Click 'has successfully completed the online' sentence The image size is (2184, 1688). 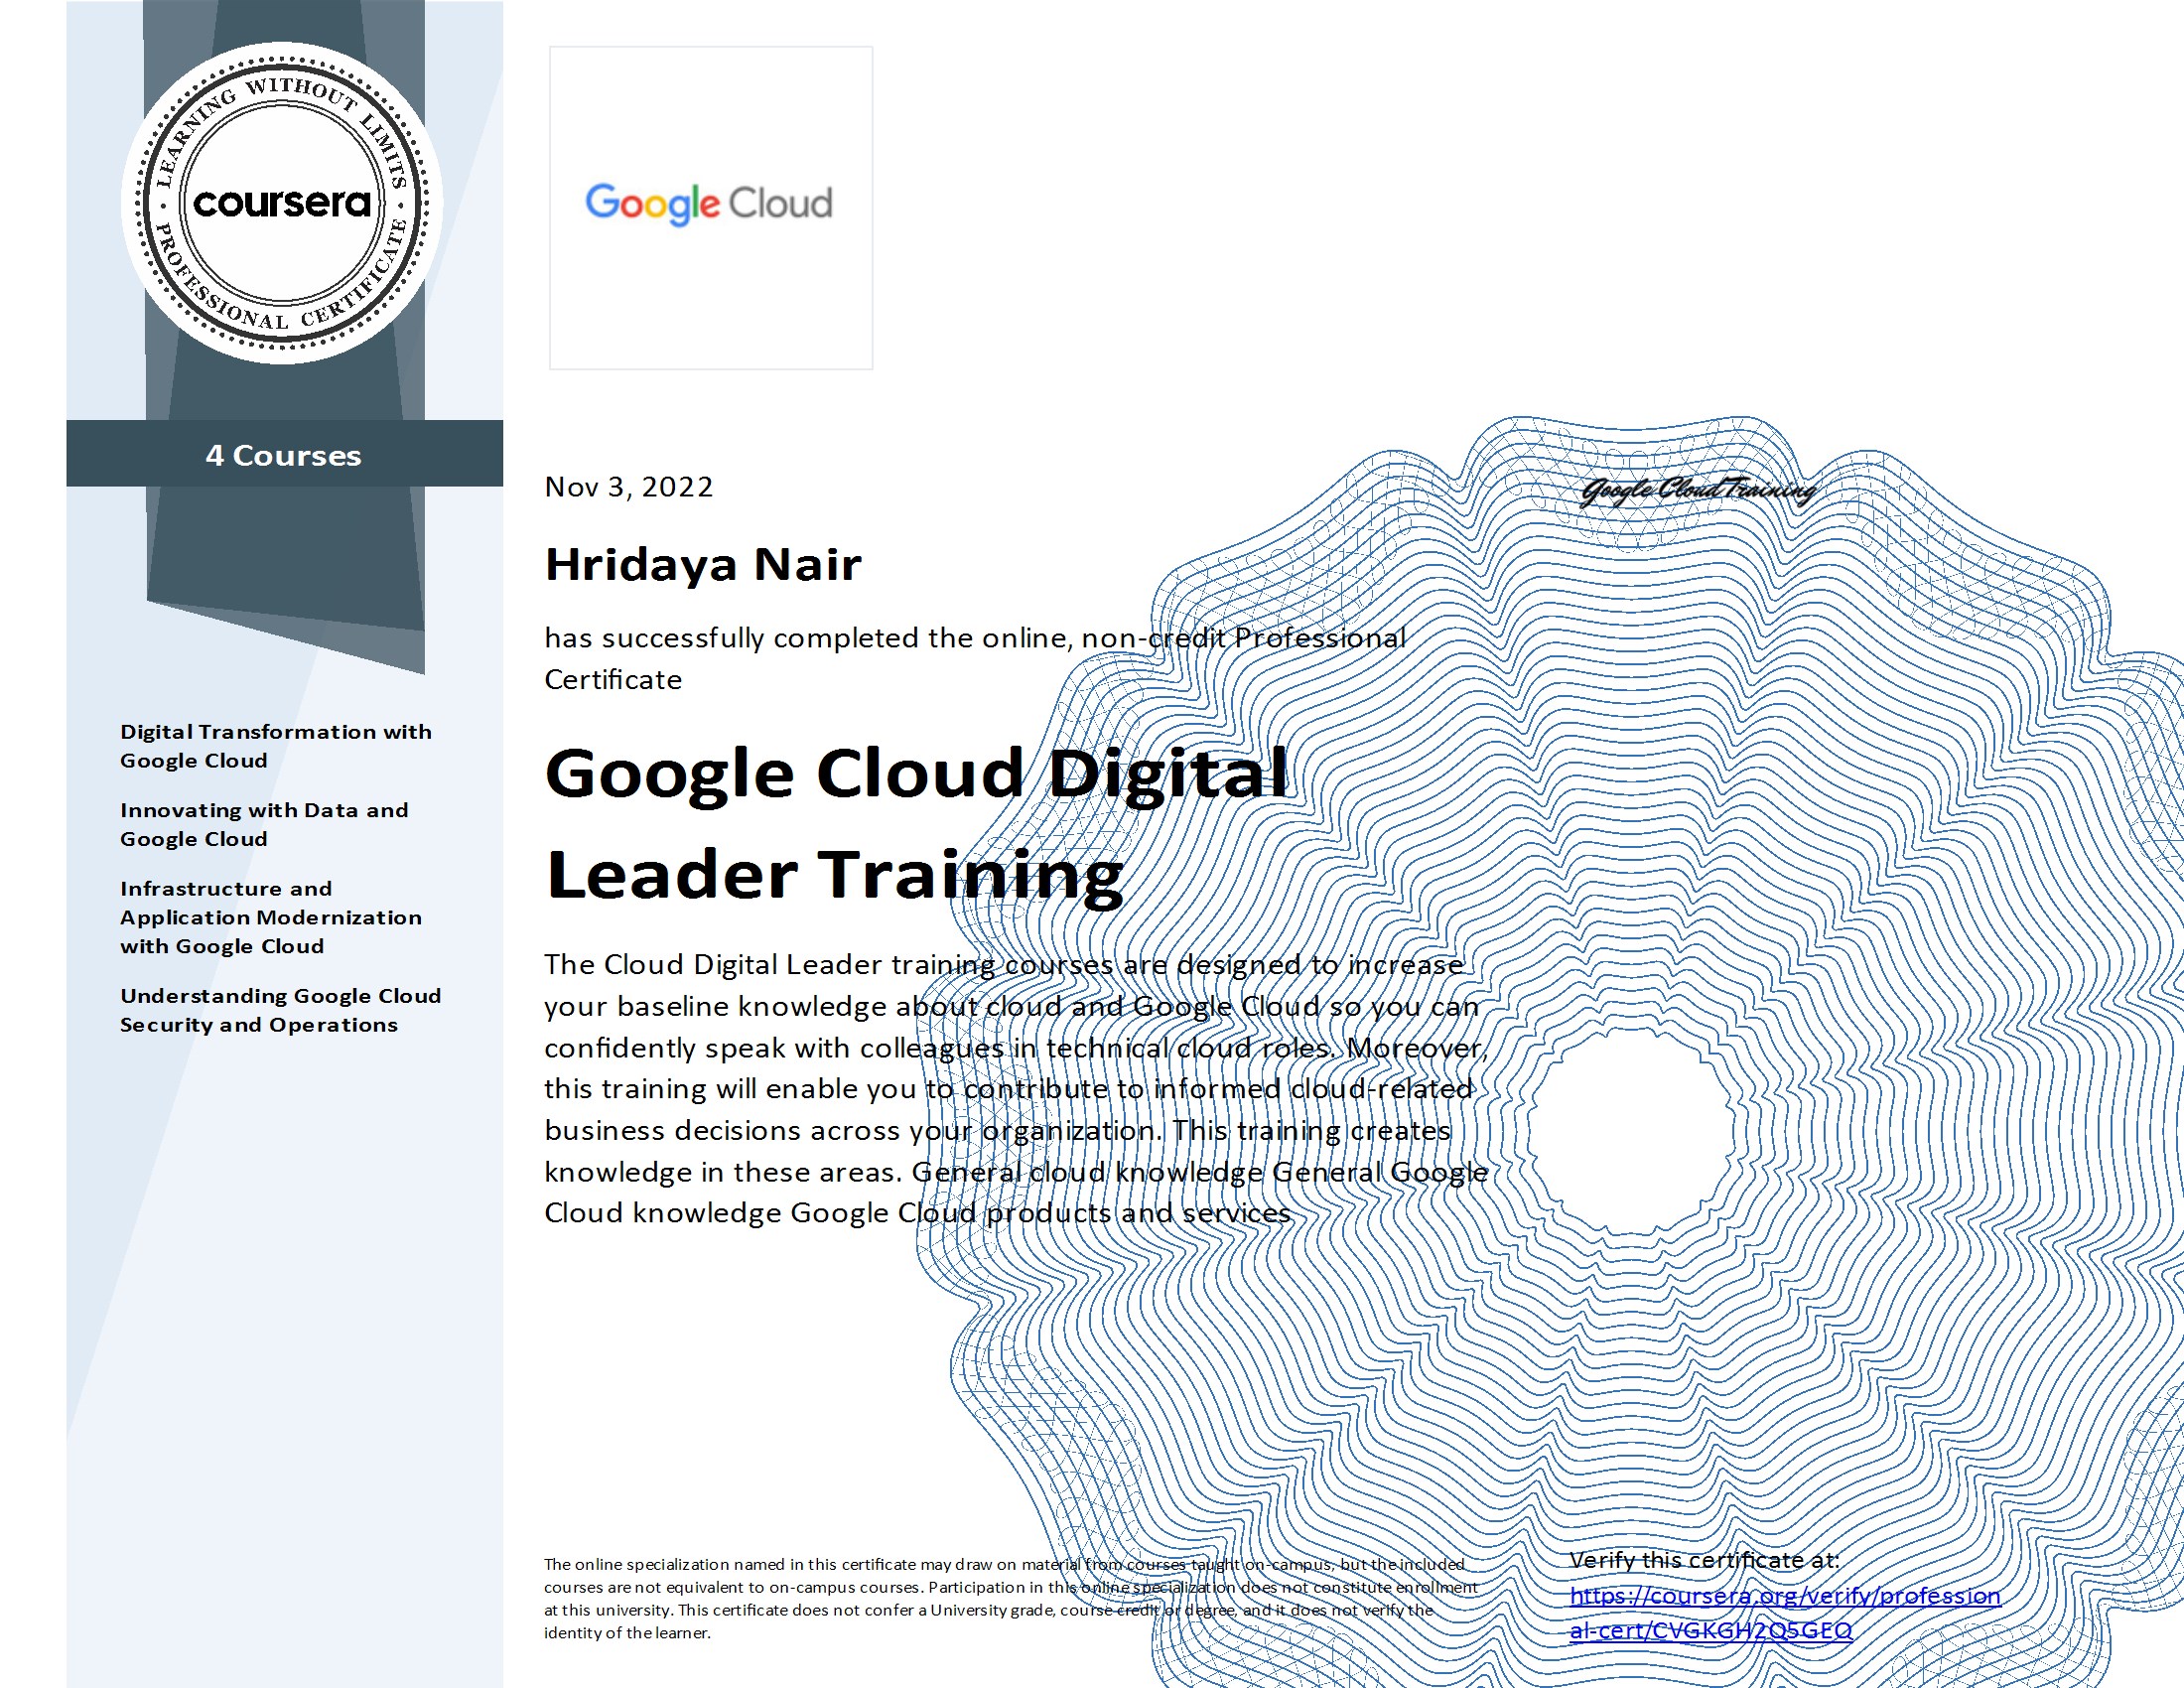[975, 658]
